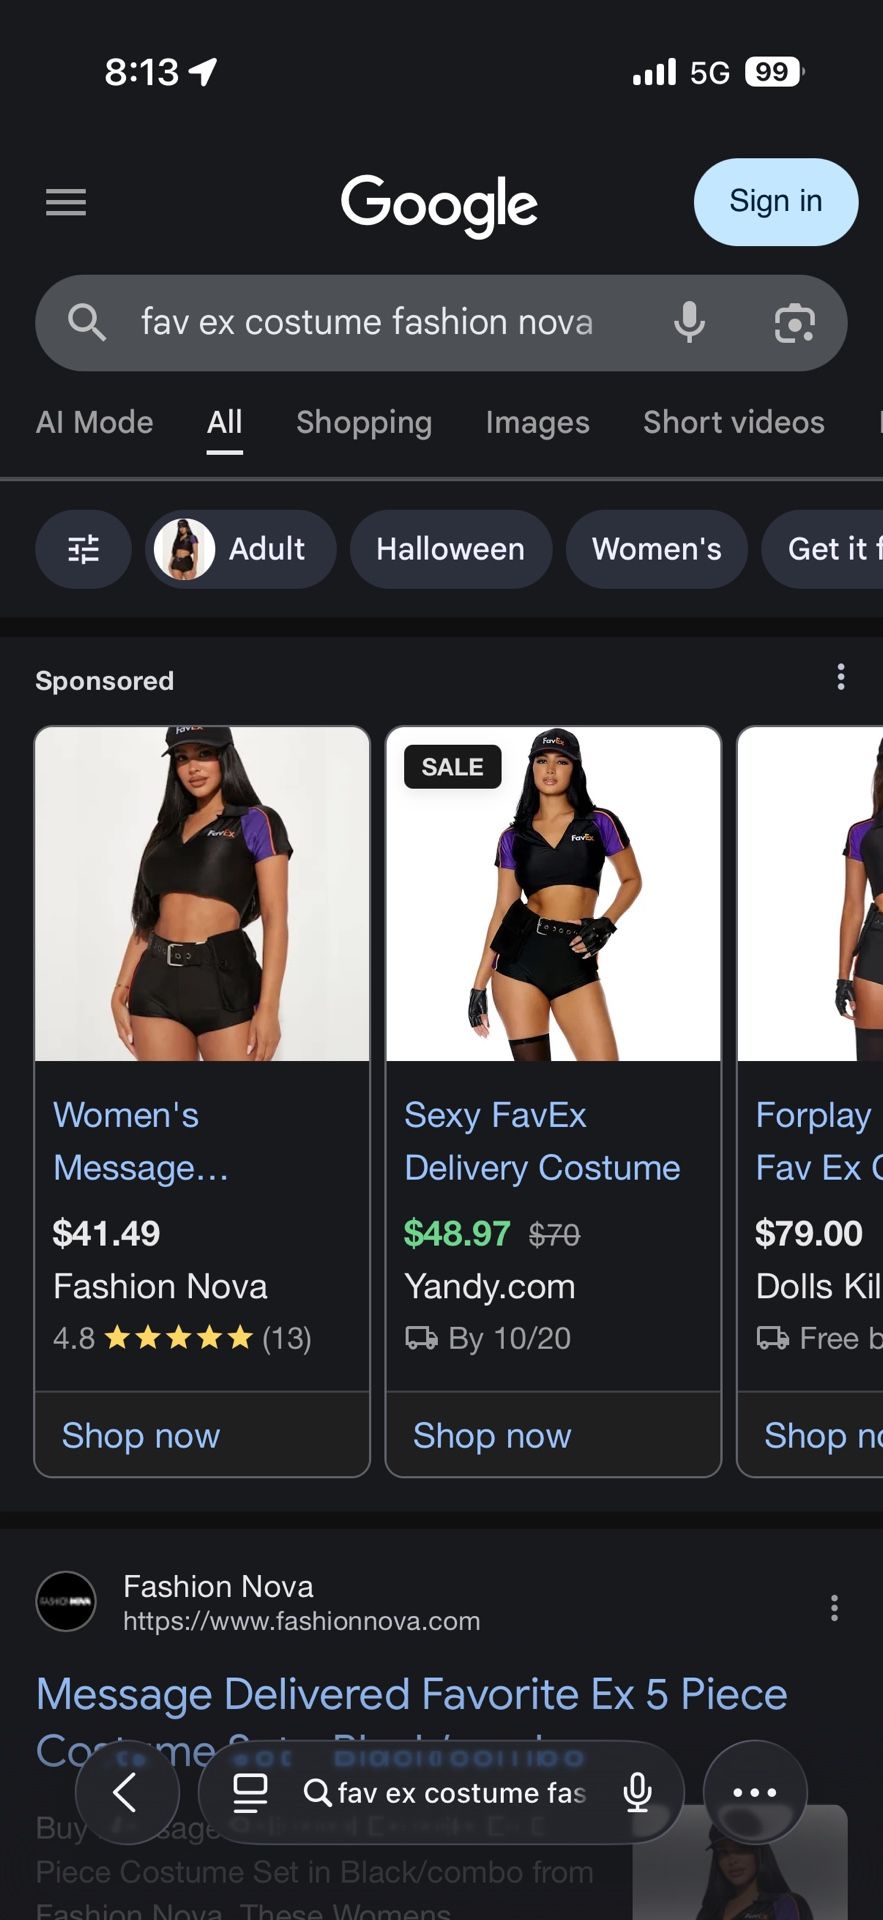Click Shop now for Yandy.com costume
Image resolution: width=883 pixels, height=1920 pixels.
coord(492,1436)
